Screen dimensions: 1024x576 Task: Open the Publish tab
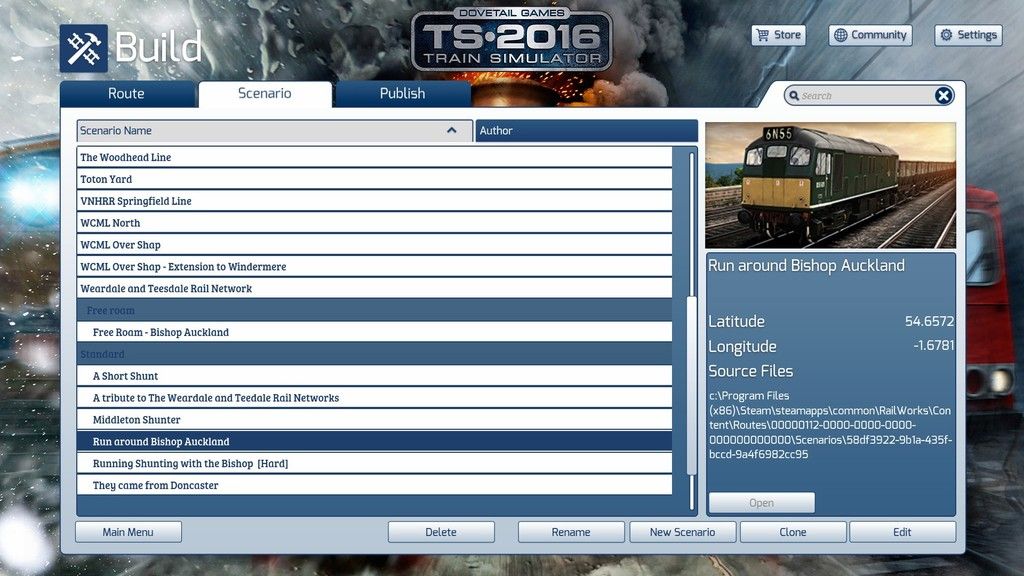[x=403, y=94]
